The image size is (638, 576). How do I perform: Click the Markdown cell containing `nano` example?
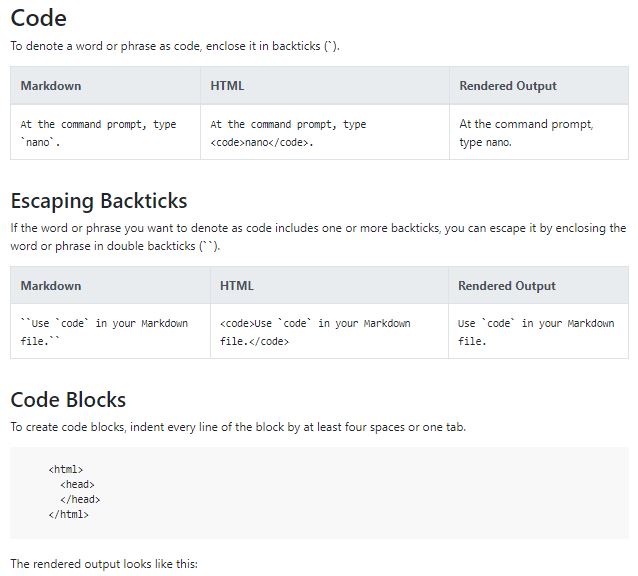pos(98,133)
